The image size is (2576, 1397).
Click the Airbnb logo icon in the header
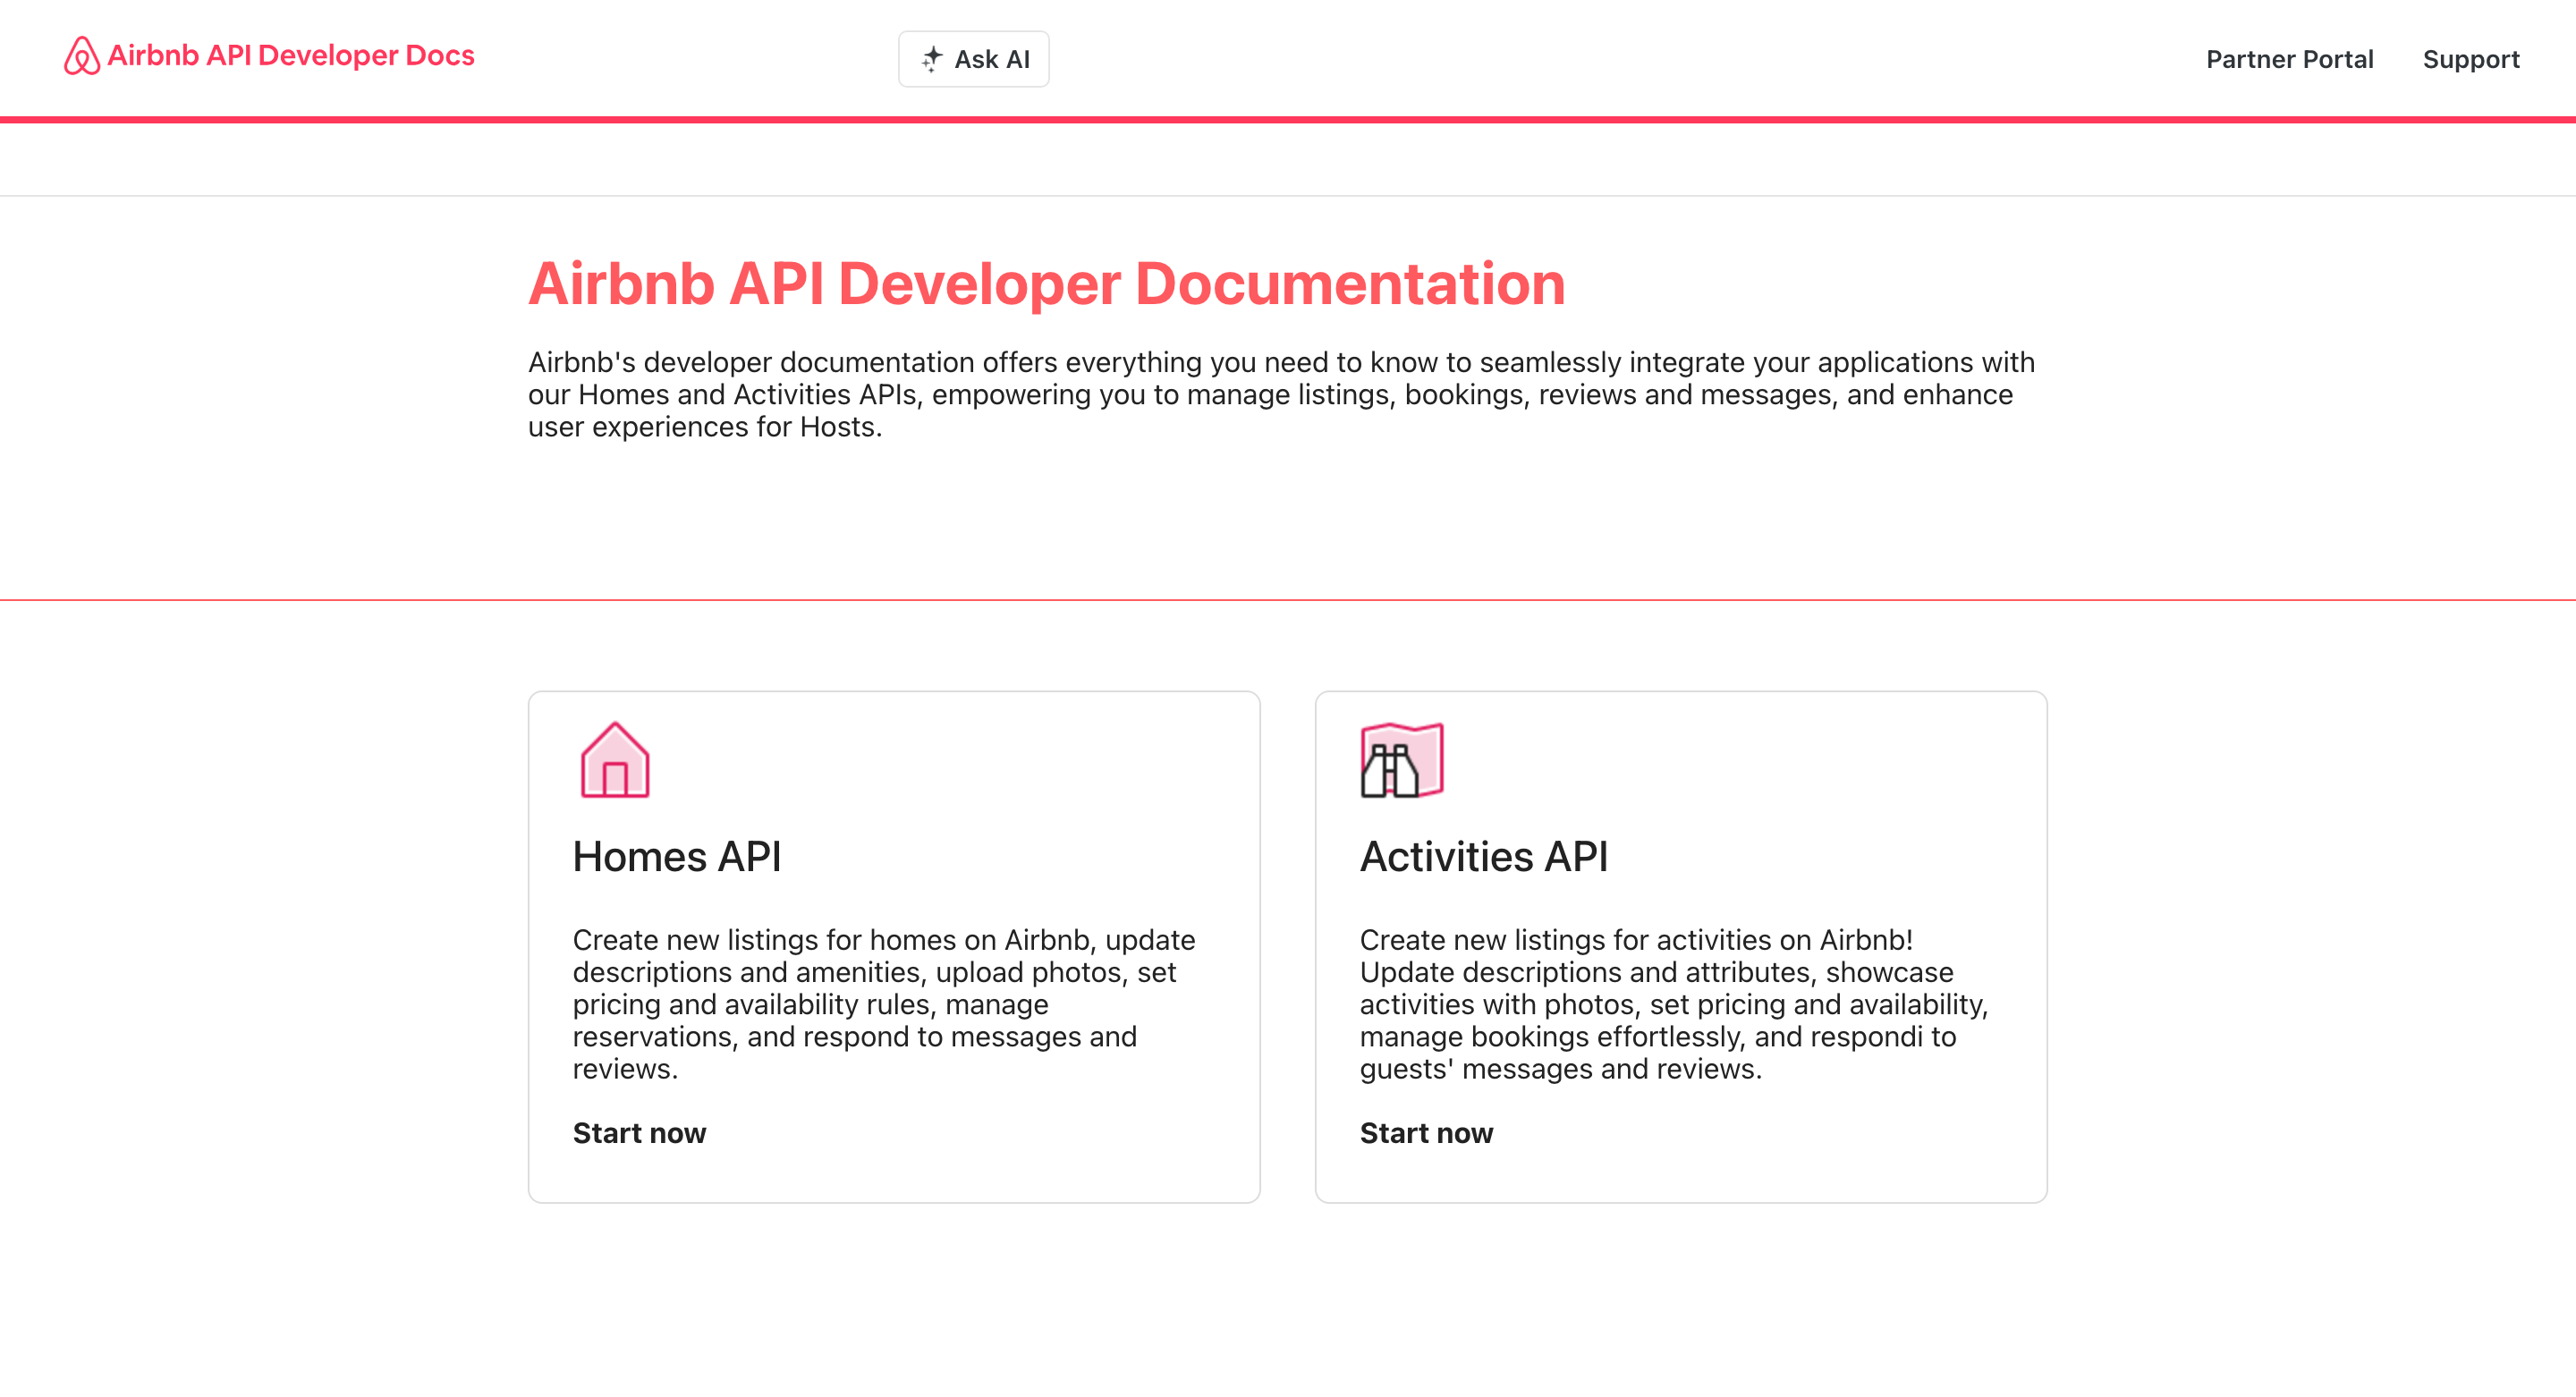[x=82, y=56]
